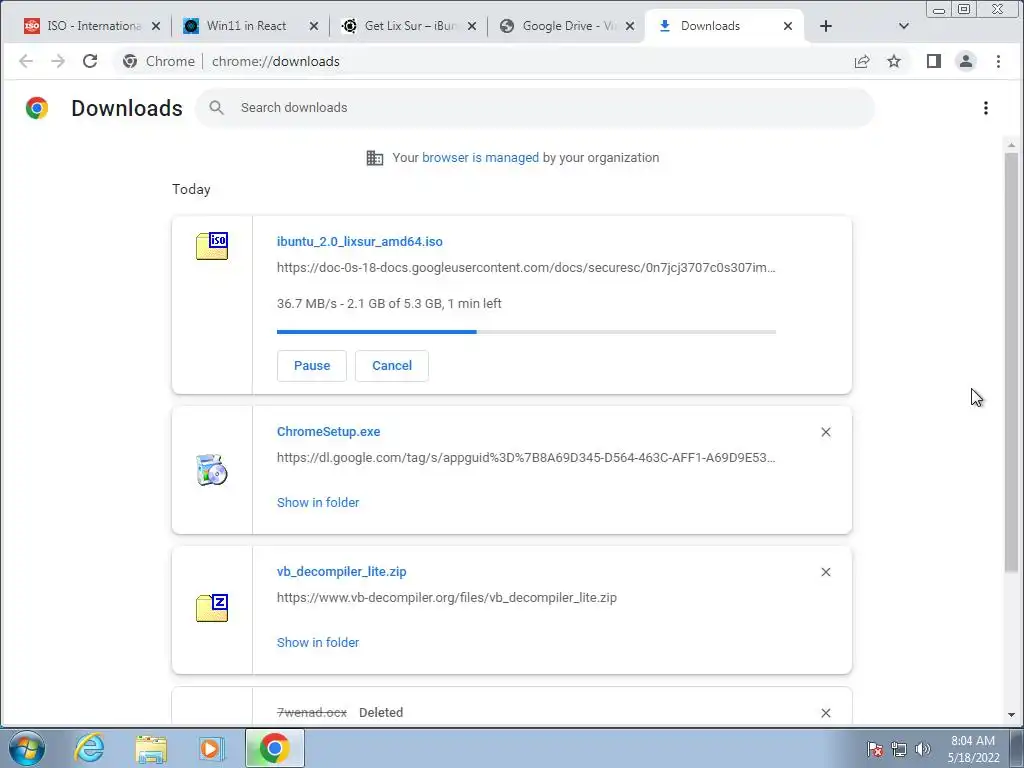Pause the ibuntu ISO download

tap(312, 366)
